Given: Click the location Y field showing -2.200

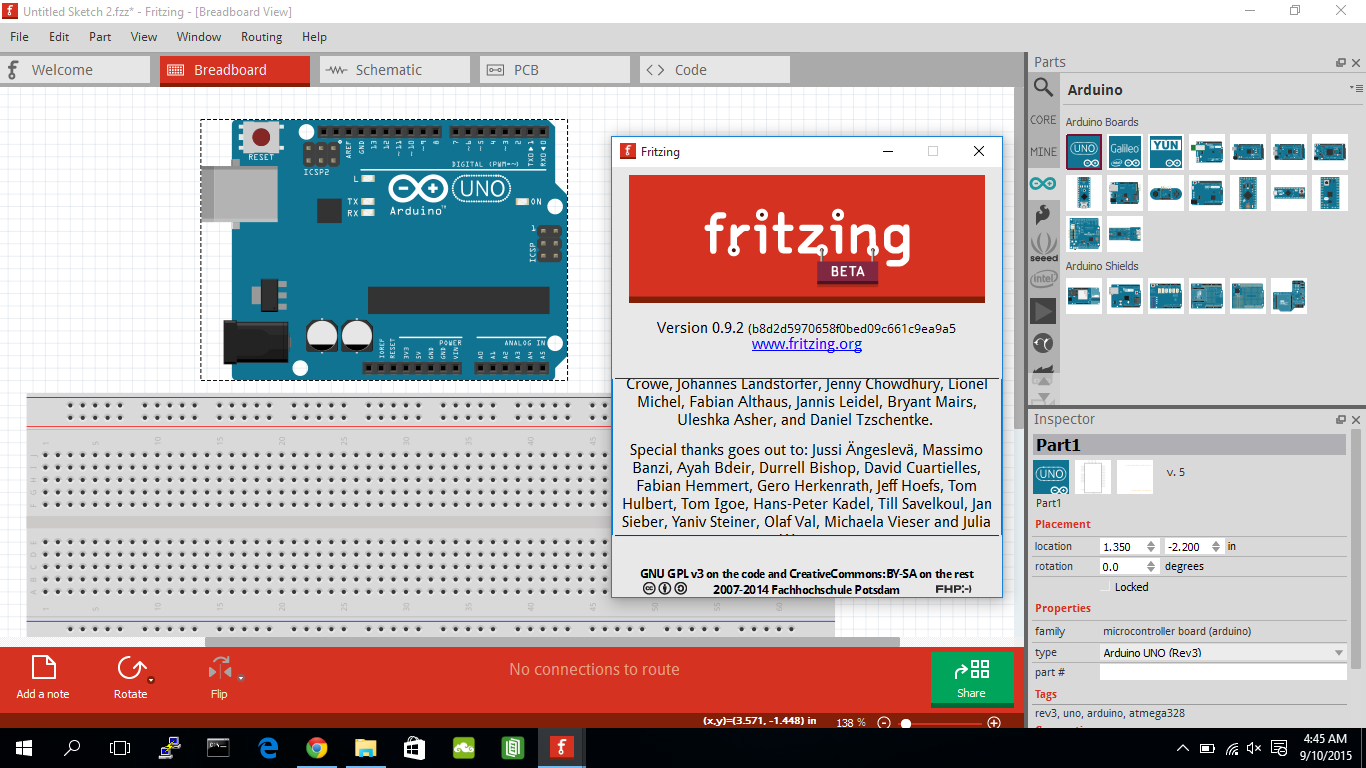Looking at the screenshot, I should point(1194,546).
